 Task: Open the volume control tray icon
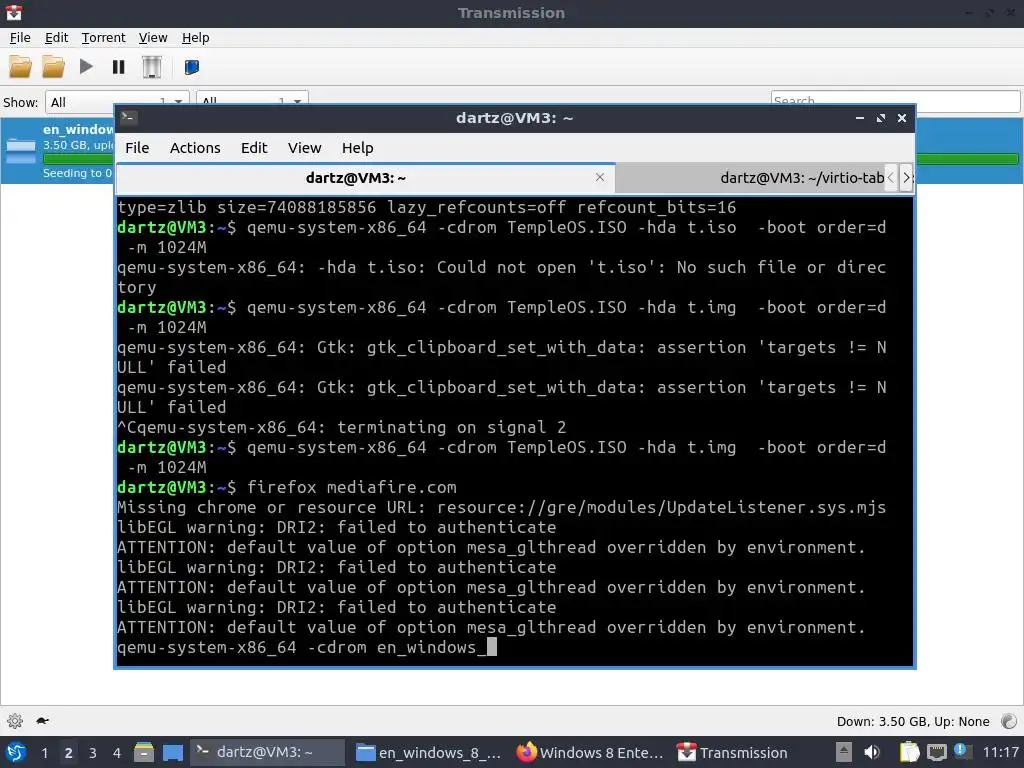[872, 753]
